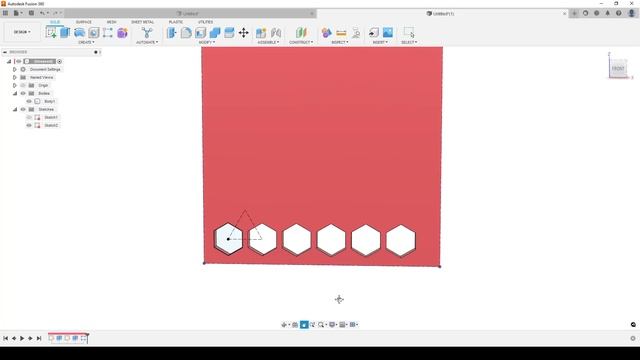Toggle visibility of Origin folder
Image resolution: width=640 pixels, height=360 pixels.
(x=23, y=85)
